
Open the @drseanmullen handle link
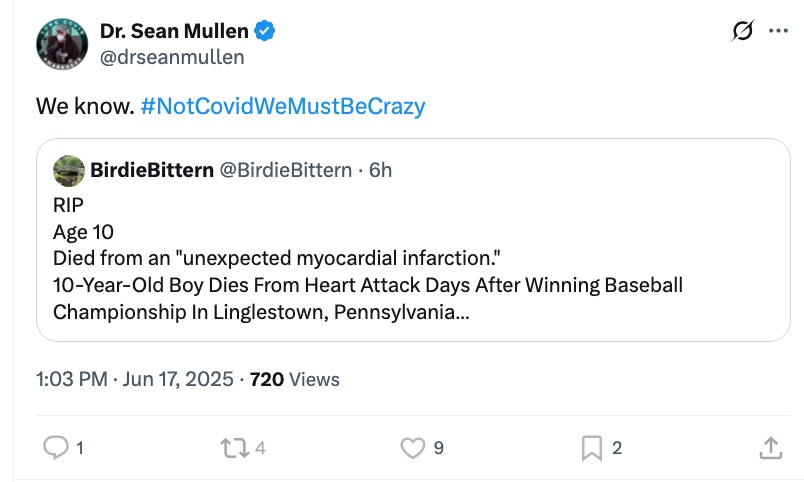(172, 57)
